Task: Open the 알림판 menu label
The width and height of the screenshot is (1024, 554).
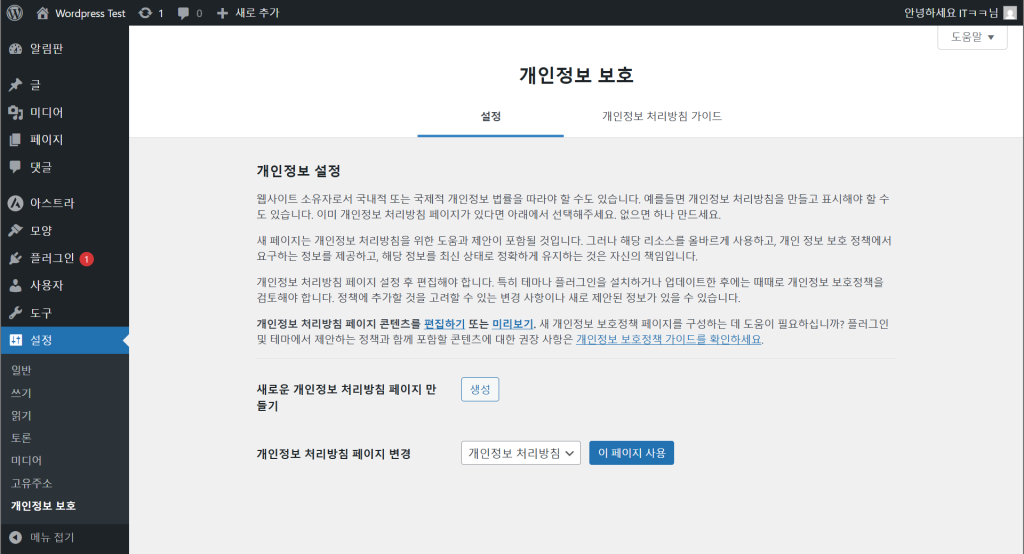Action: [46, 49]
